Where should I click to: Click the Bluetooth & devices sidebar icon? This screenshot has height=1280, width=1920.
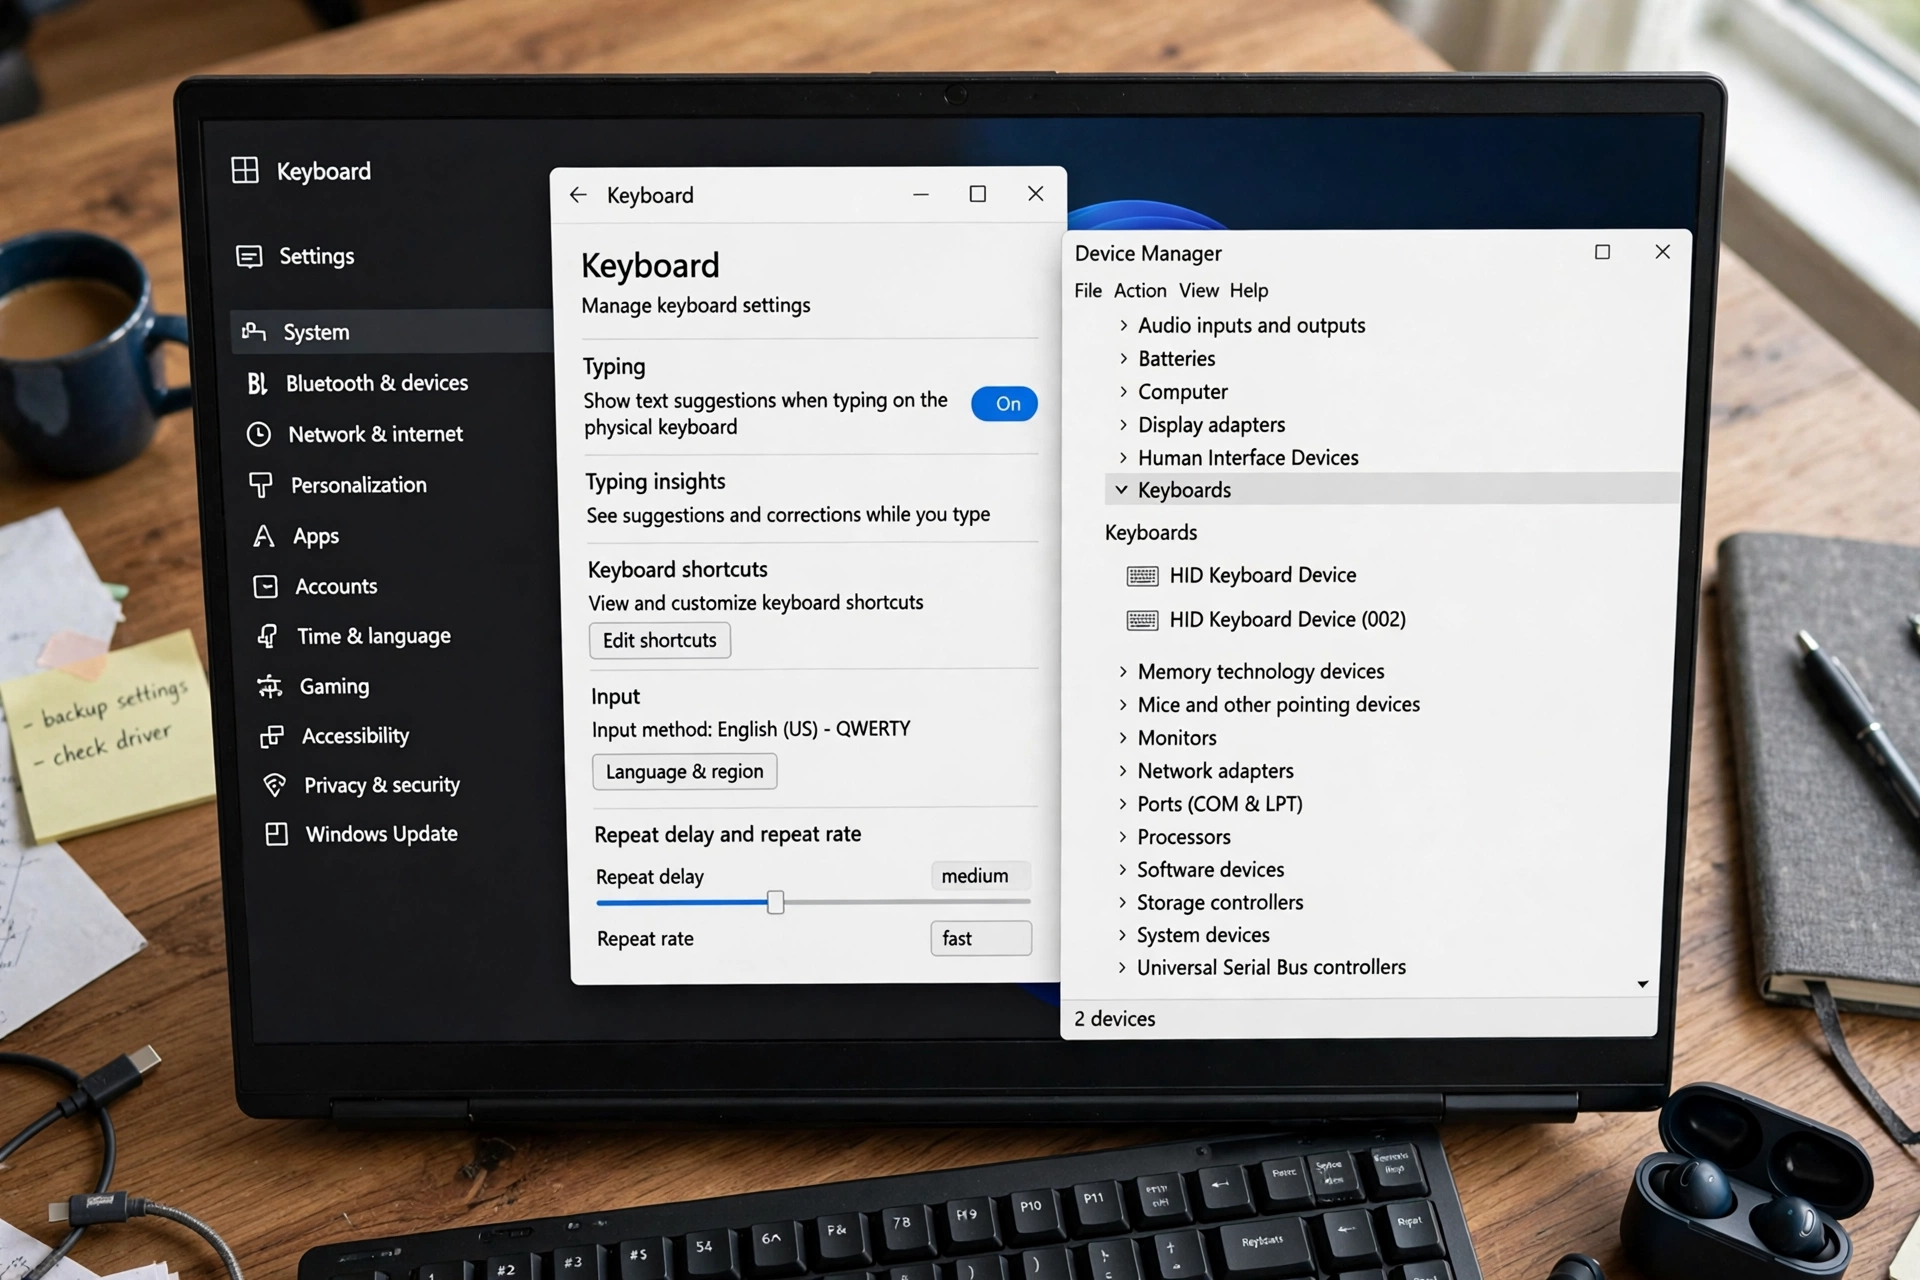coord(257,383)
